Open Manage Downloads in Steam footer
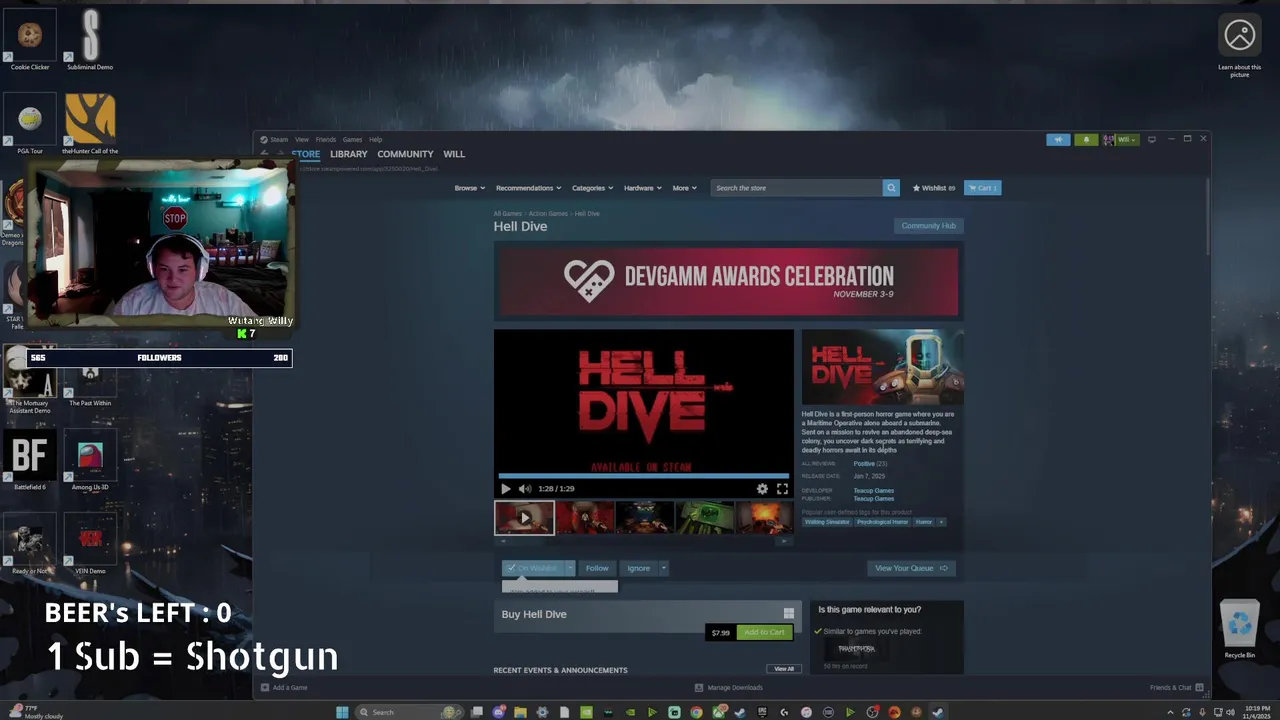Image resolution: width=1280 pixels, height=720 pixels. coord(729,688)
